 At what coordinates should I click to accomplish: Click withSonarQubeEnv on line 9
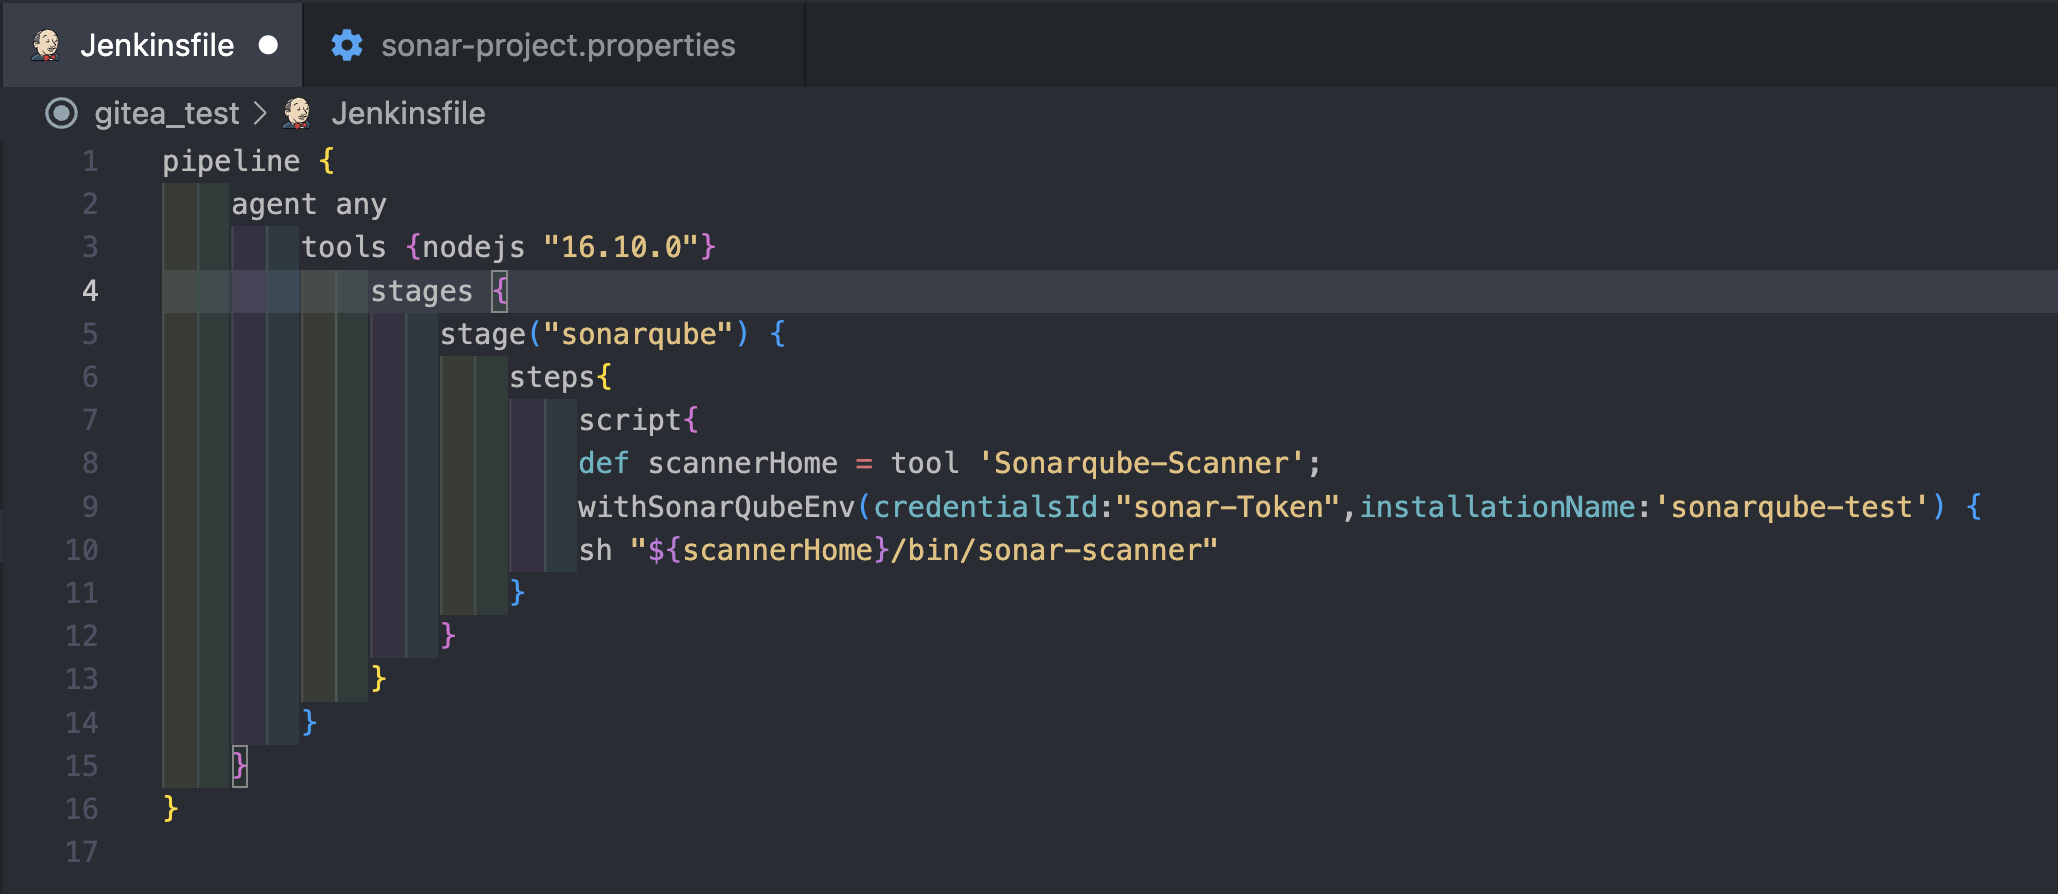coord(716,507)
